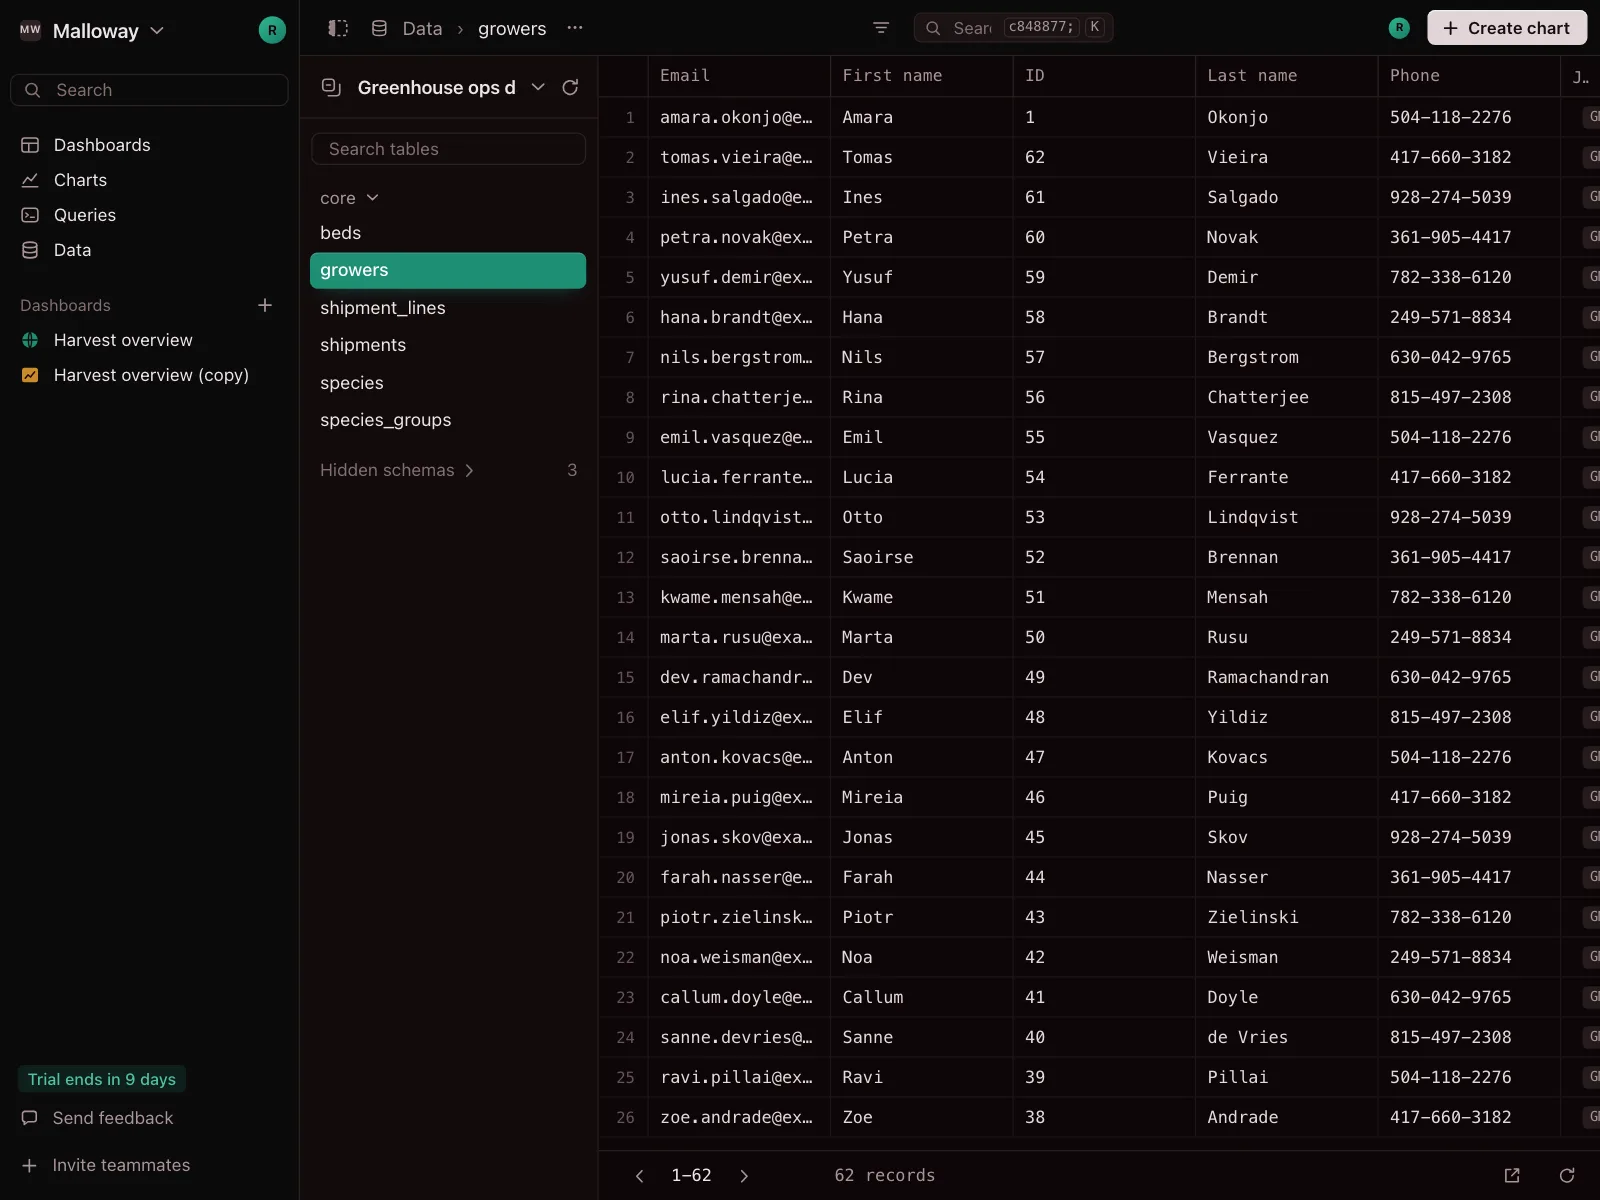Click the user avatar next to Create chart
This screenshot has width=1600, height=1200.
pos(1399,28)
